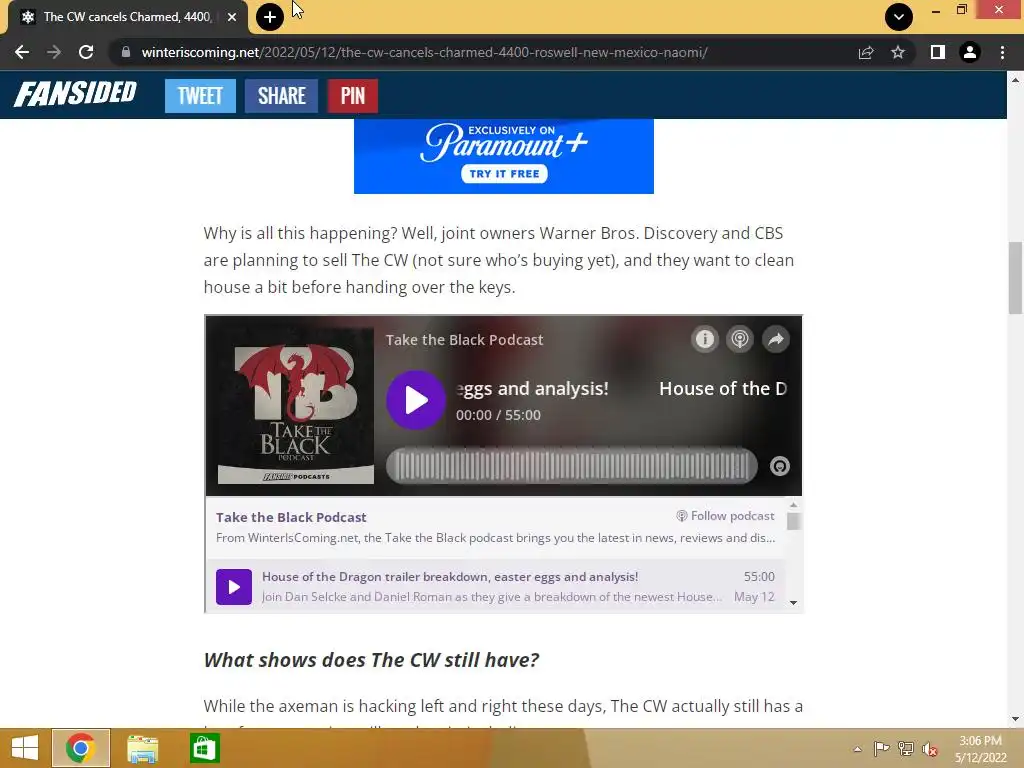
Task: Click the episode date May 12
Action: pos(754,597)
